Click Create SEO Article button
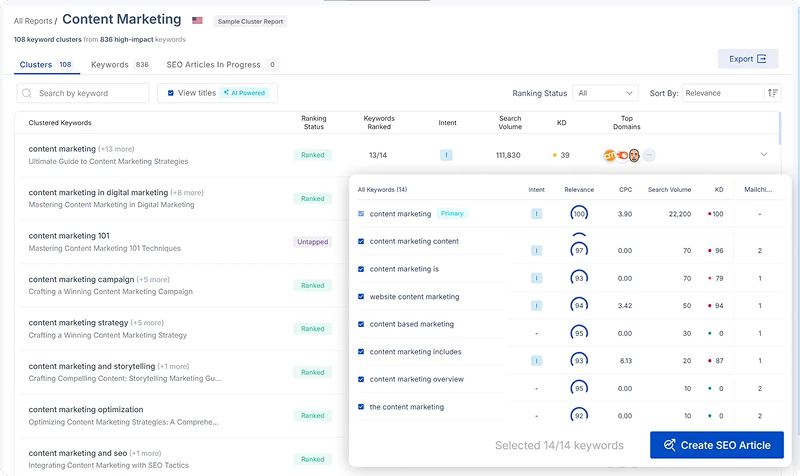 [716, 445]
